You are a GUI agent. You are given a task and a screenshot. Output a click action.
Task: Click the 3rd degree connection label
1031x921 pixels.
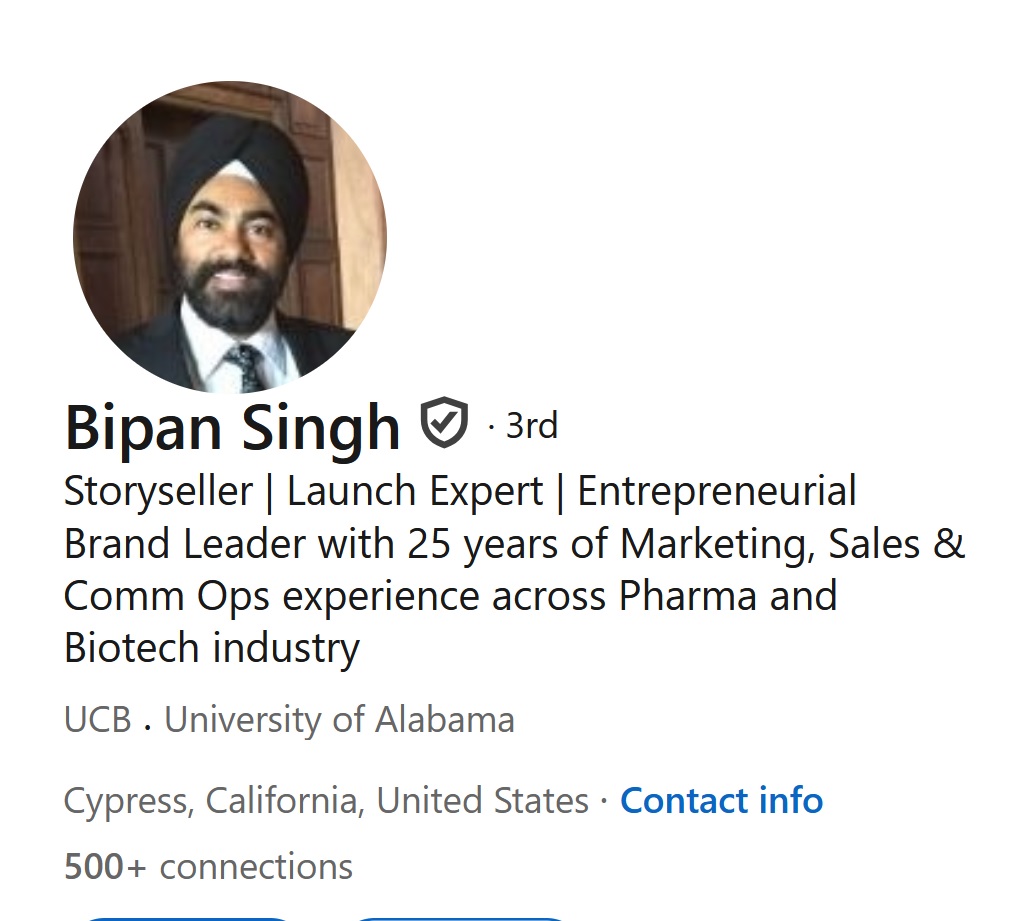tap(531, 426)
